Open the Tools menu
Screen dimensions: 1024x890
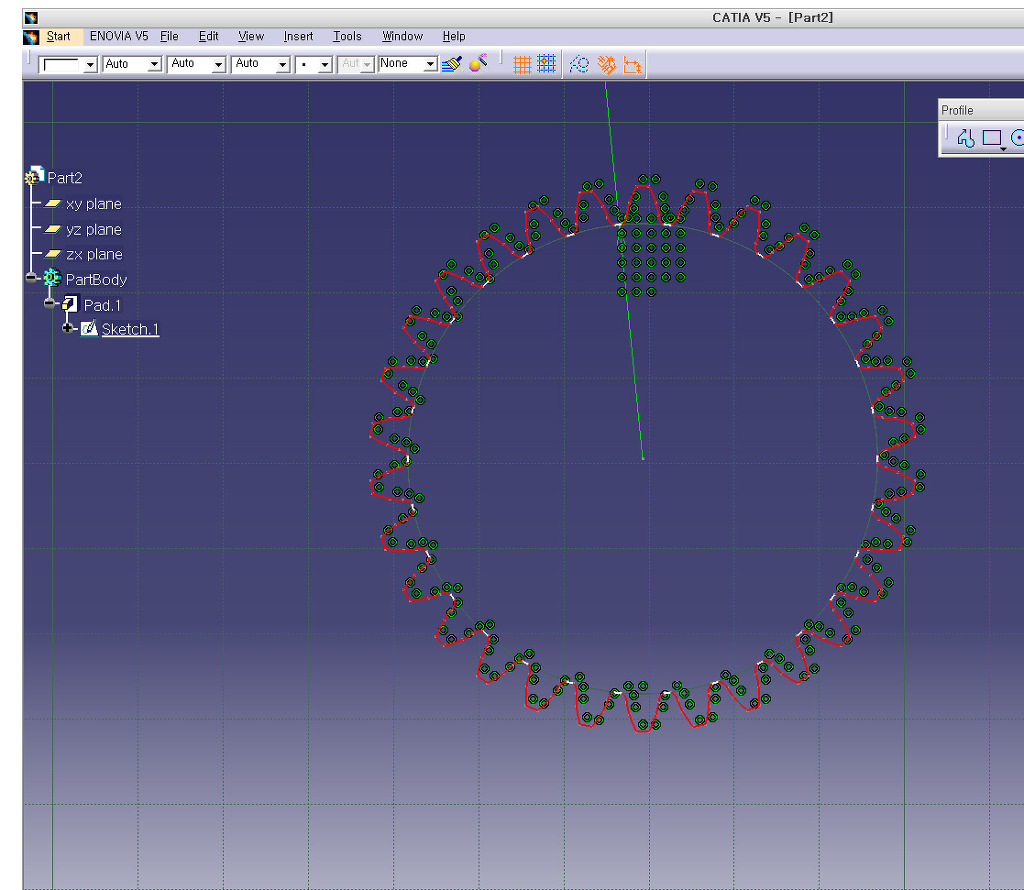[x=347, y=36]
